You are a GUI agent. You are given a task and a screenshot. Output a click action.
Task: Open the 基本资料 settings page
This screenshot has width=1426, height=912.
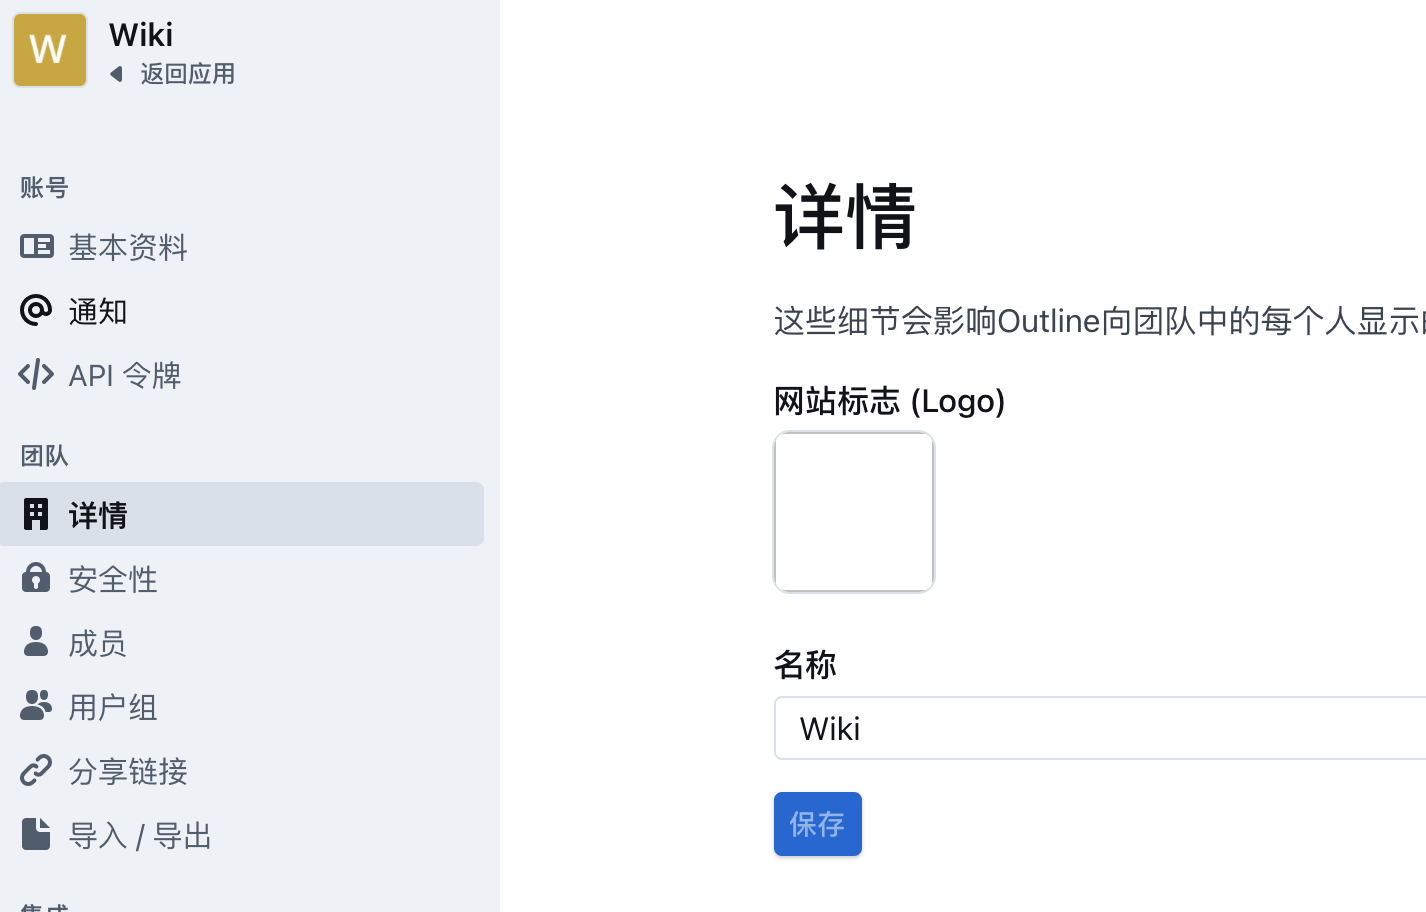point(128,247)
